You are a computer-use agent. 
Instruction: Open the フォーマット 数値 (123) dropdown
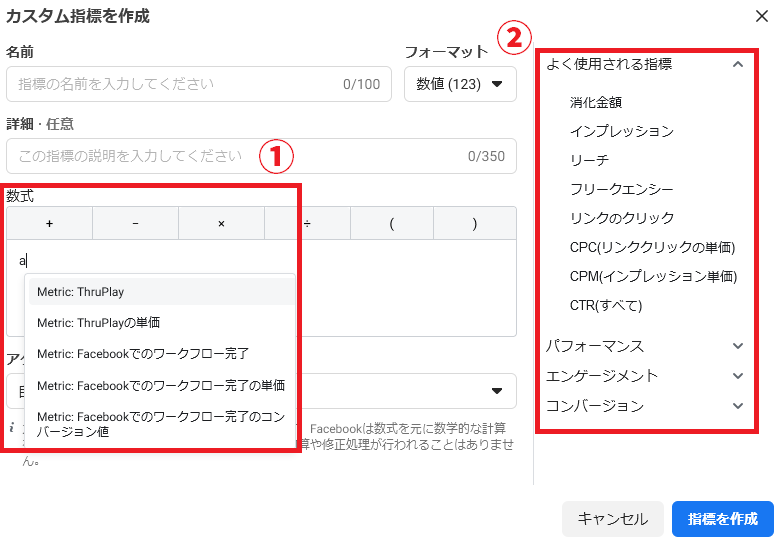tap(460, 84)
